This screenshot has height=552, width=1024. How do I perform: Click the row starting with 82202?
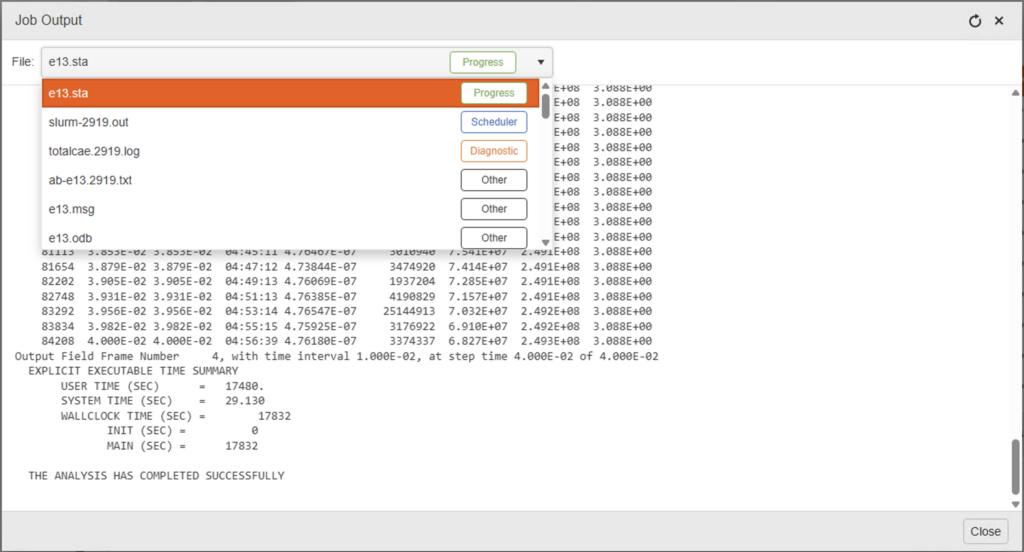click(x=347, y=282)
